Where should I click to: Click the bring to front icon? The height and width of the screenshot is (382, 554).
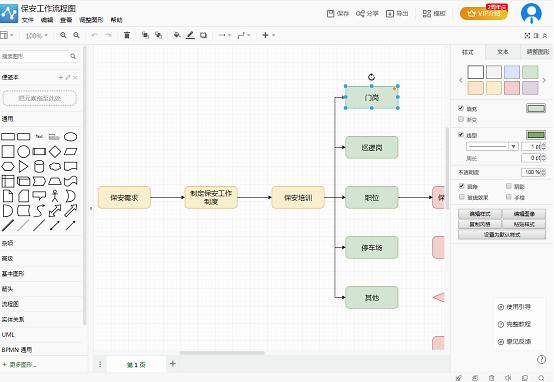(145, 35)
